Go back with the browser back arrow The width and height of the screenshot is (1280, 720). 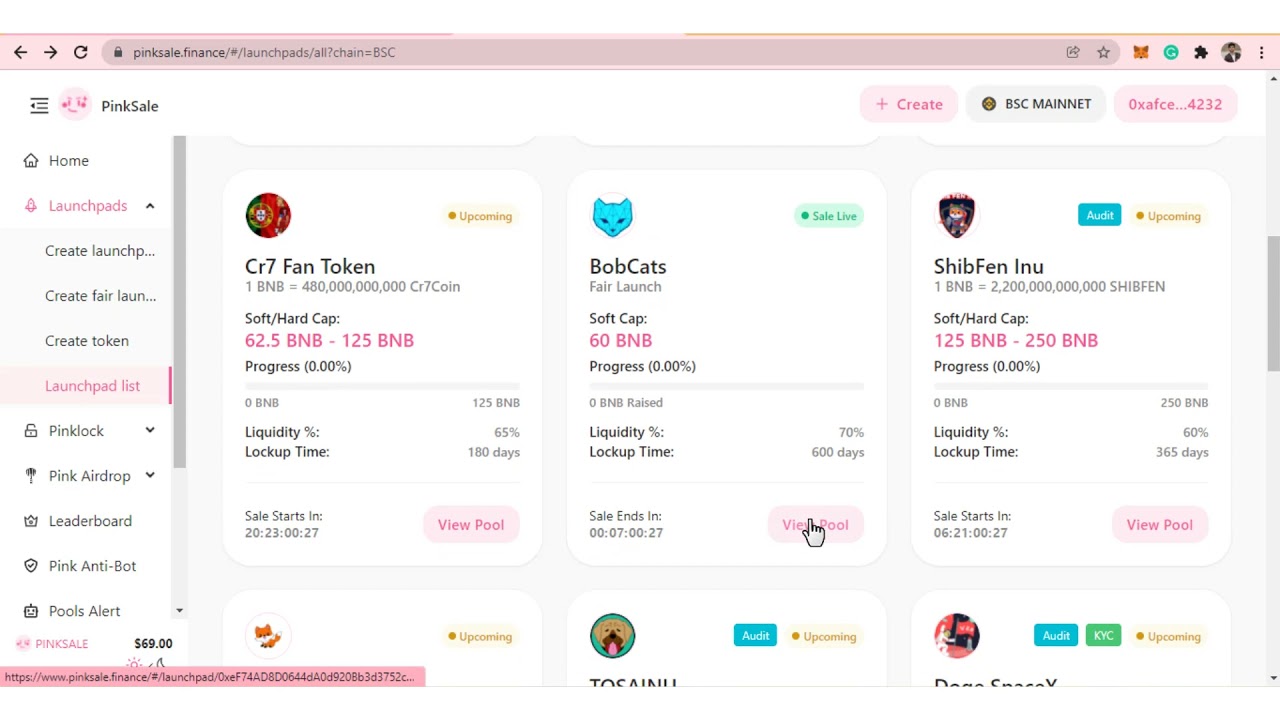click(21, 52)
